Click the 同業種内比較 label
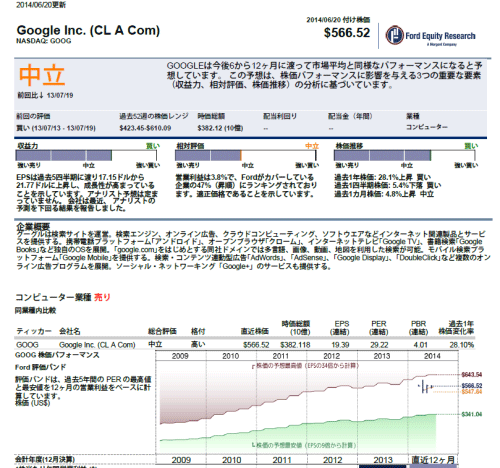500x468 pixels. click(35, 310)
